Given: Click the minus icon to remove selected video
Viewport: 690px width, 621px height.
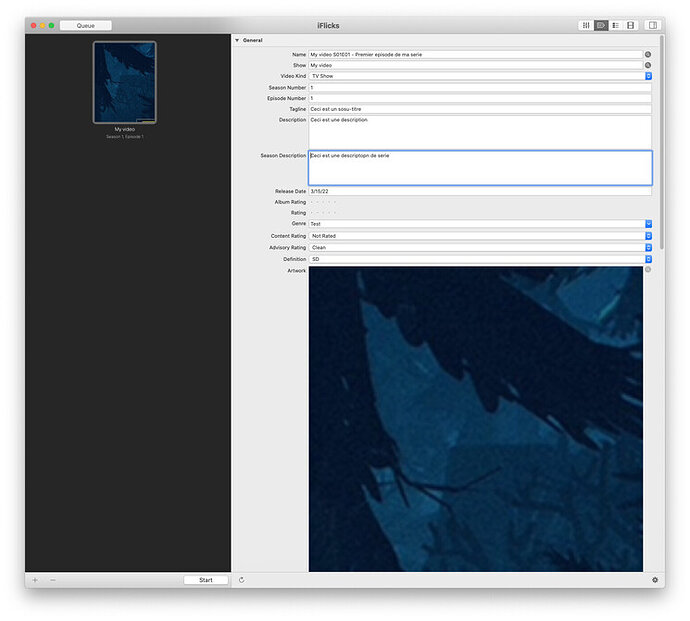Looking at the screenshot, I should pyautogui.click(x=53, y=580).
